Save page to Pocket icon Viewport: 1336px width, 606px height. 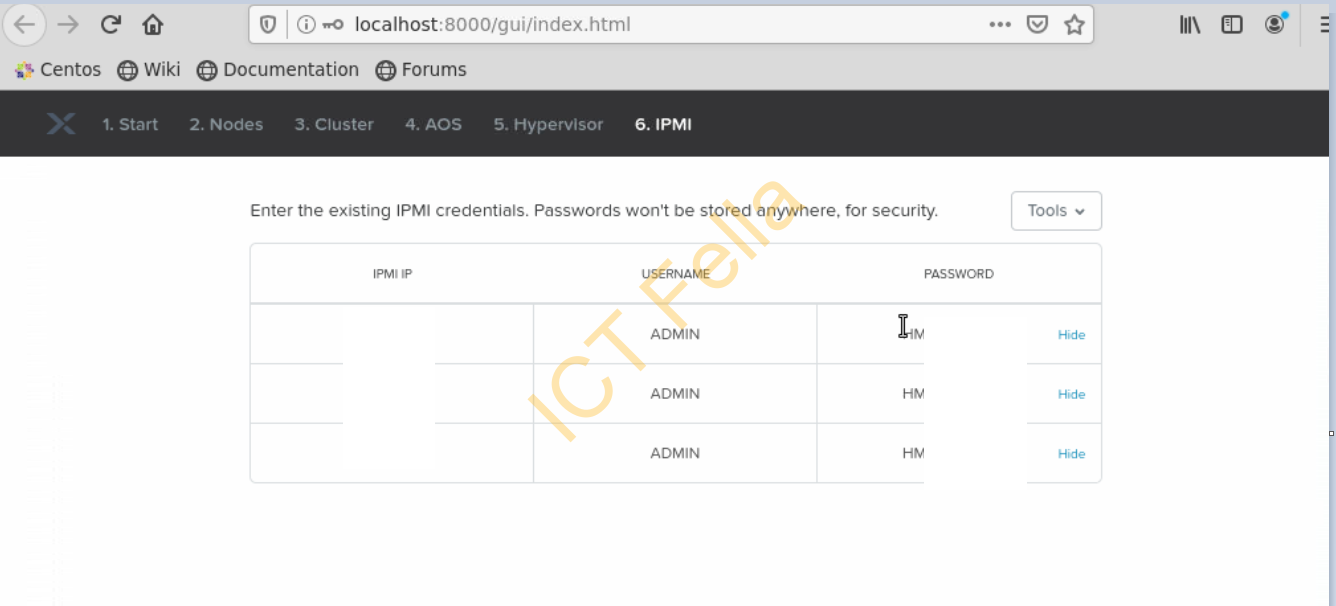tap(1038, 25)
